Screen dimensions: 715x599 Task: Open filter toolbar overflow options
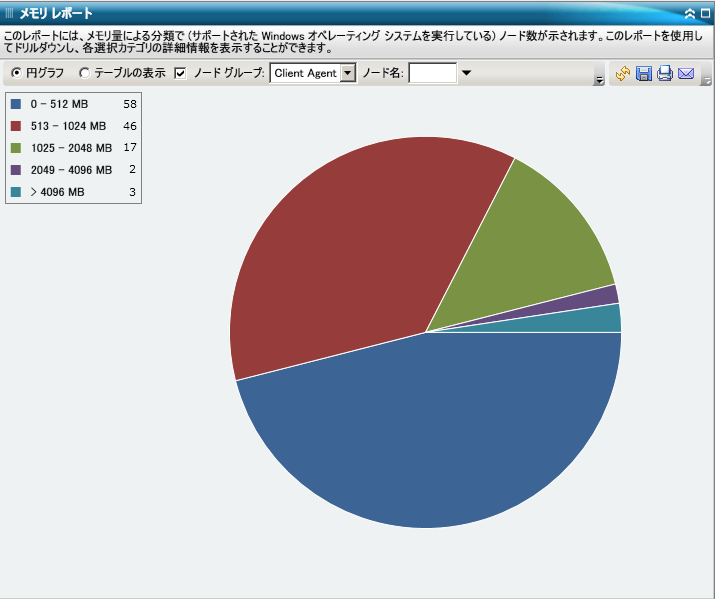click(x=598, y=80)
